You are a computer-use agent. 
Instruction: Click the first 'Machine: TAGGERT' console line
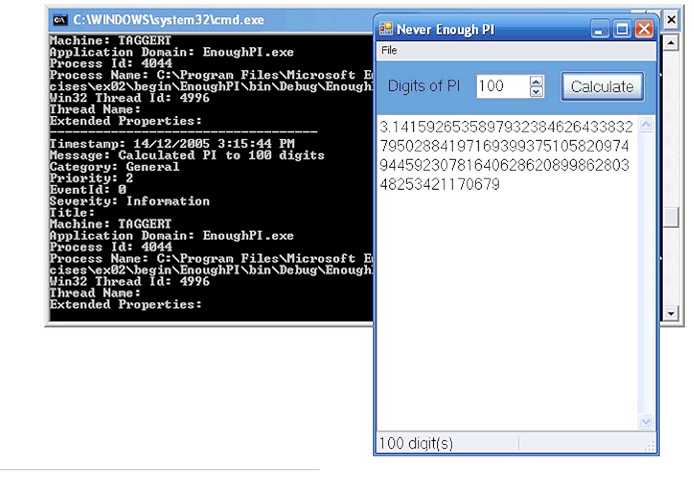point(110,40)
